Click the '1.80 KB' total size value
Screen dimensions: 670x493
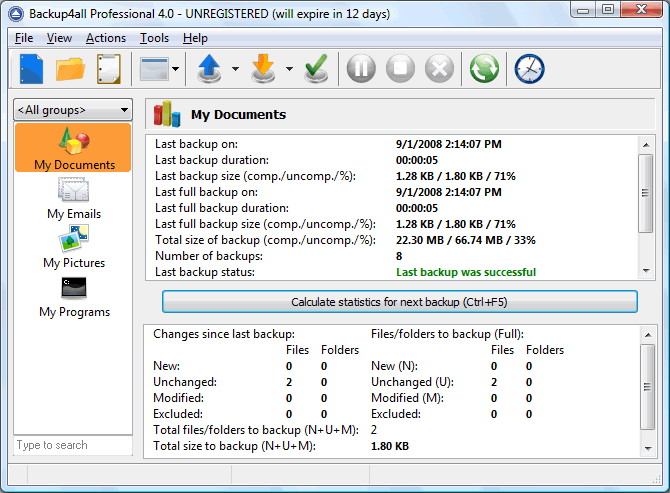pos(390,446)
